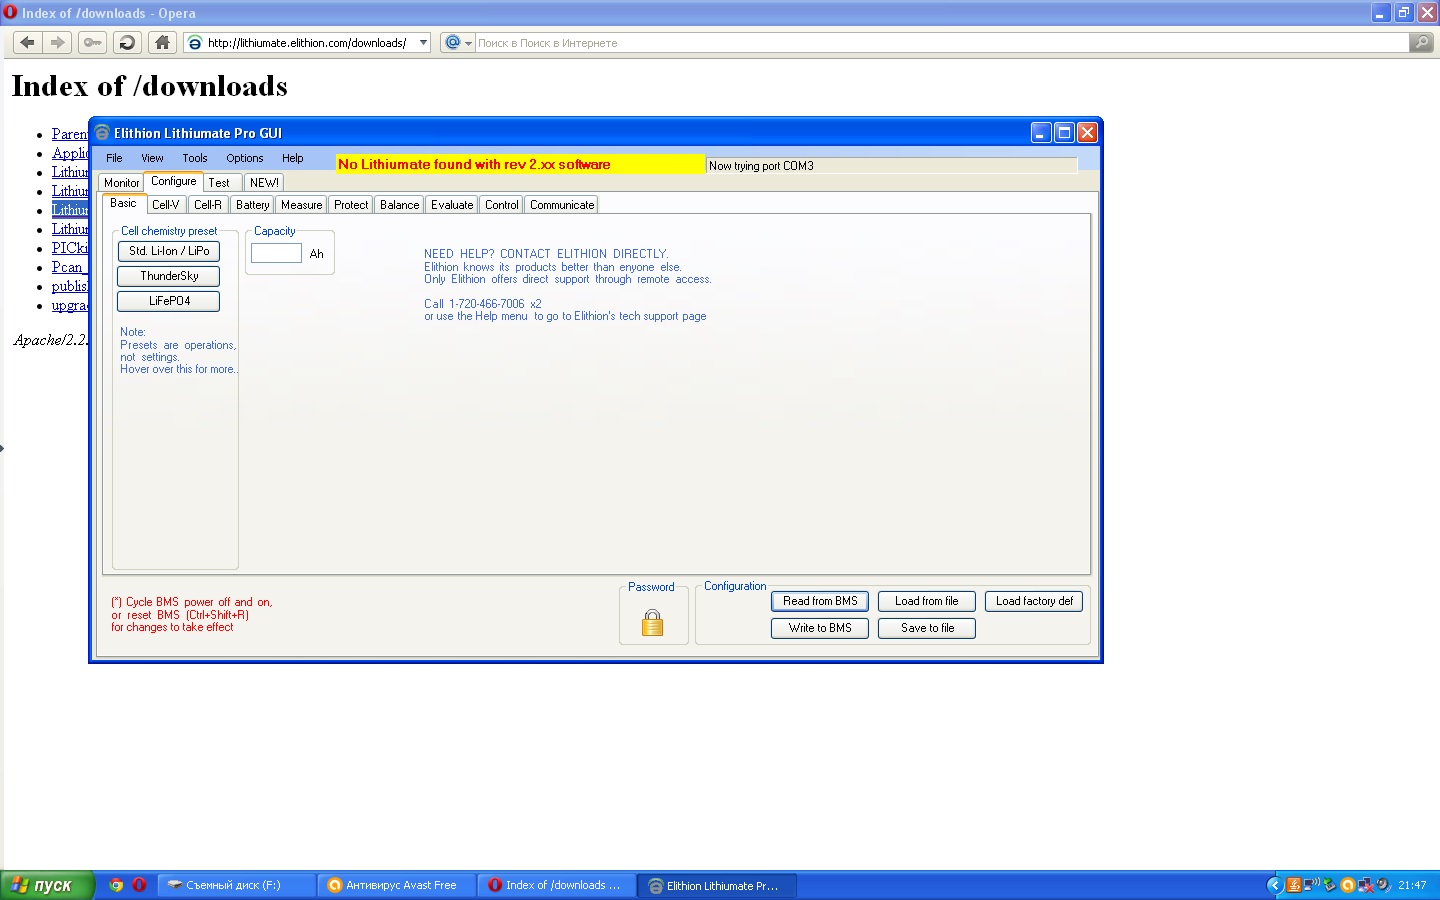Open the PICki link in the downloads index
Image resolution: width=1440 pixels, height=900 pixels.
pyautogui.click(x=70, y=248)
